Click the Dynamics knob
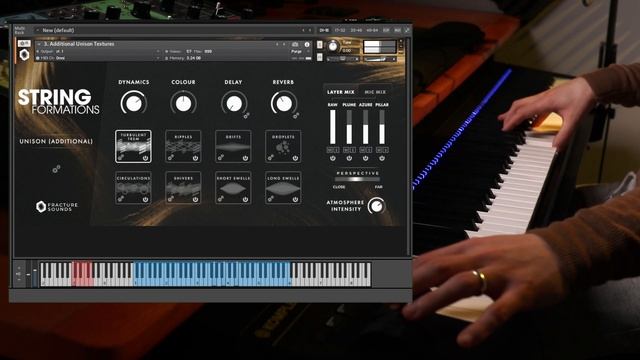640x360 pixels. [133, 103]
